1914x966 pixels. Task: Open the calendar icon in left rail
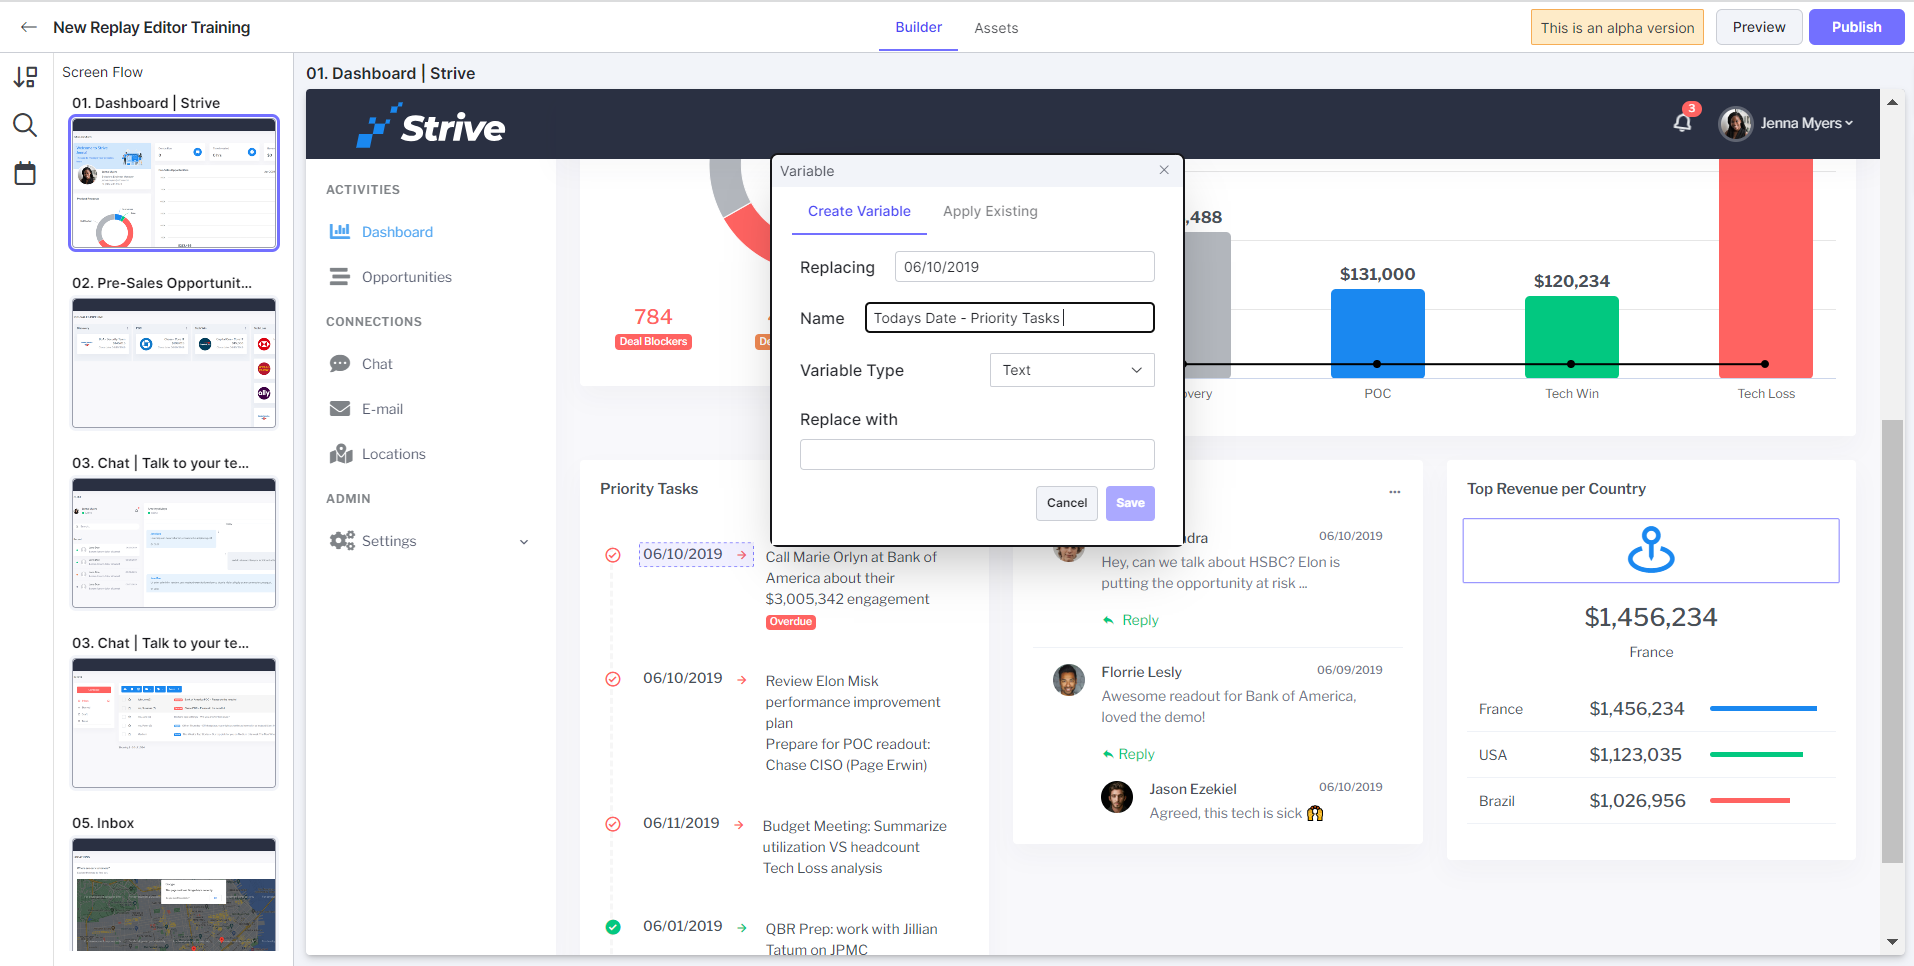coord(25,173)
